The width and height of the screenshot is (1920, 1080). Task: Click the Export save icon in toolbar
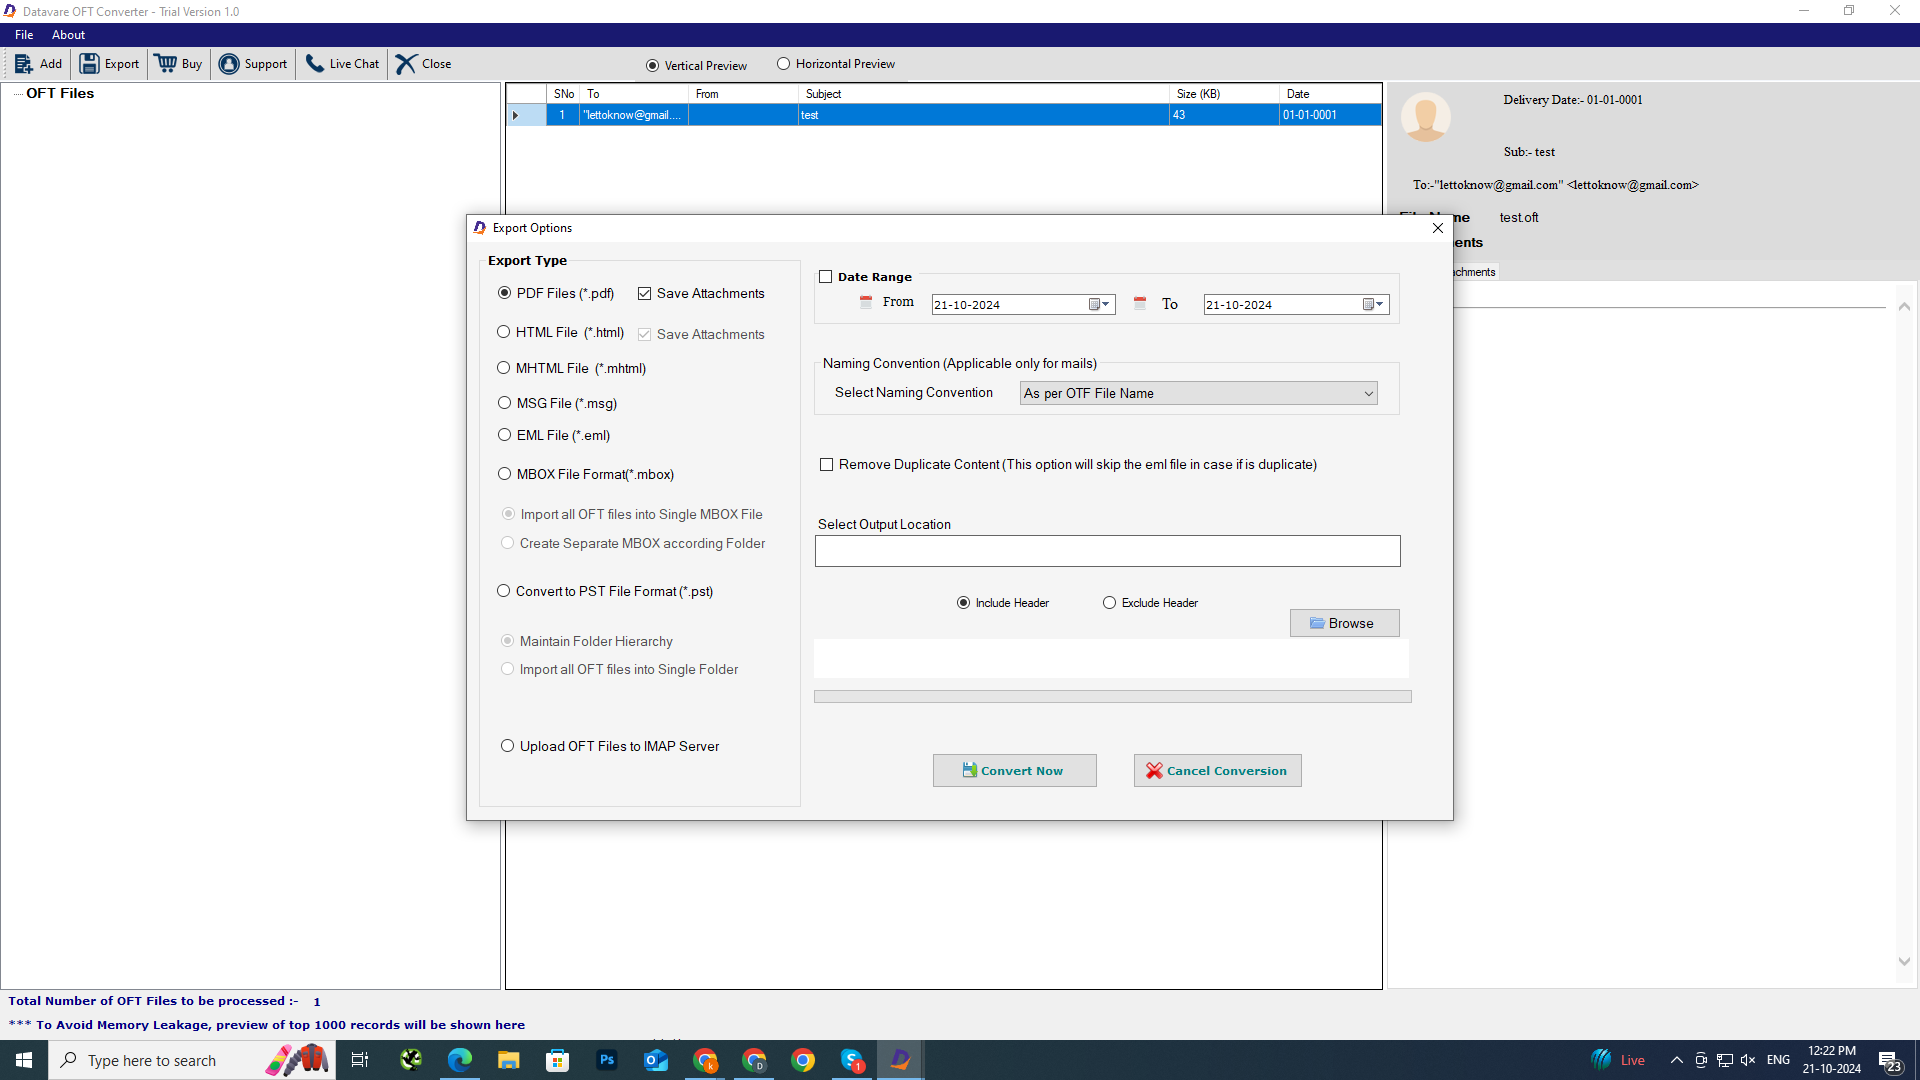pyautogui.click(x=90, y=64)
